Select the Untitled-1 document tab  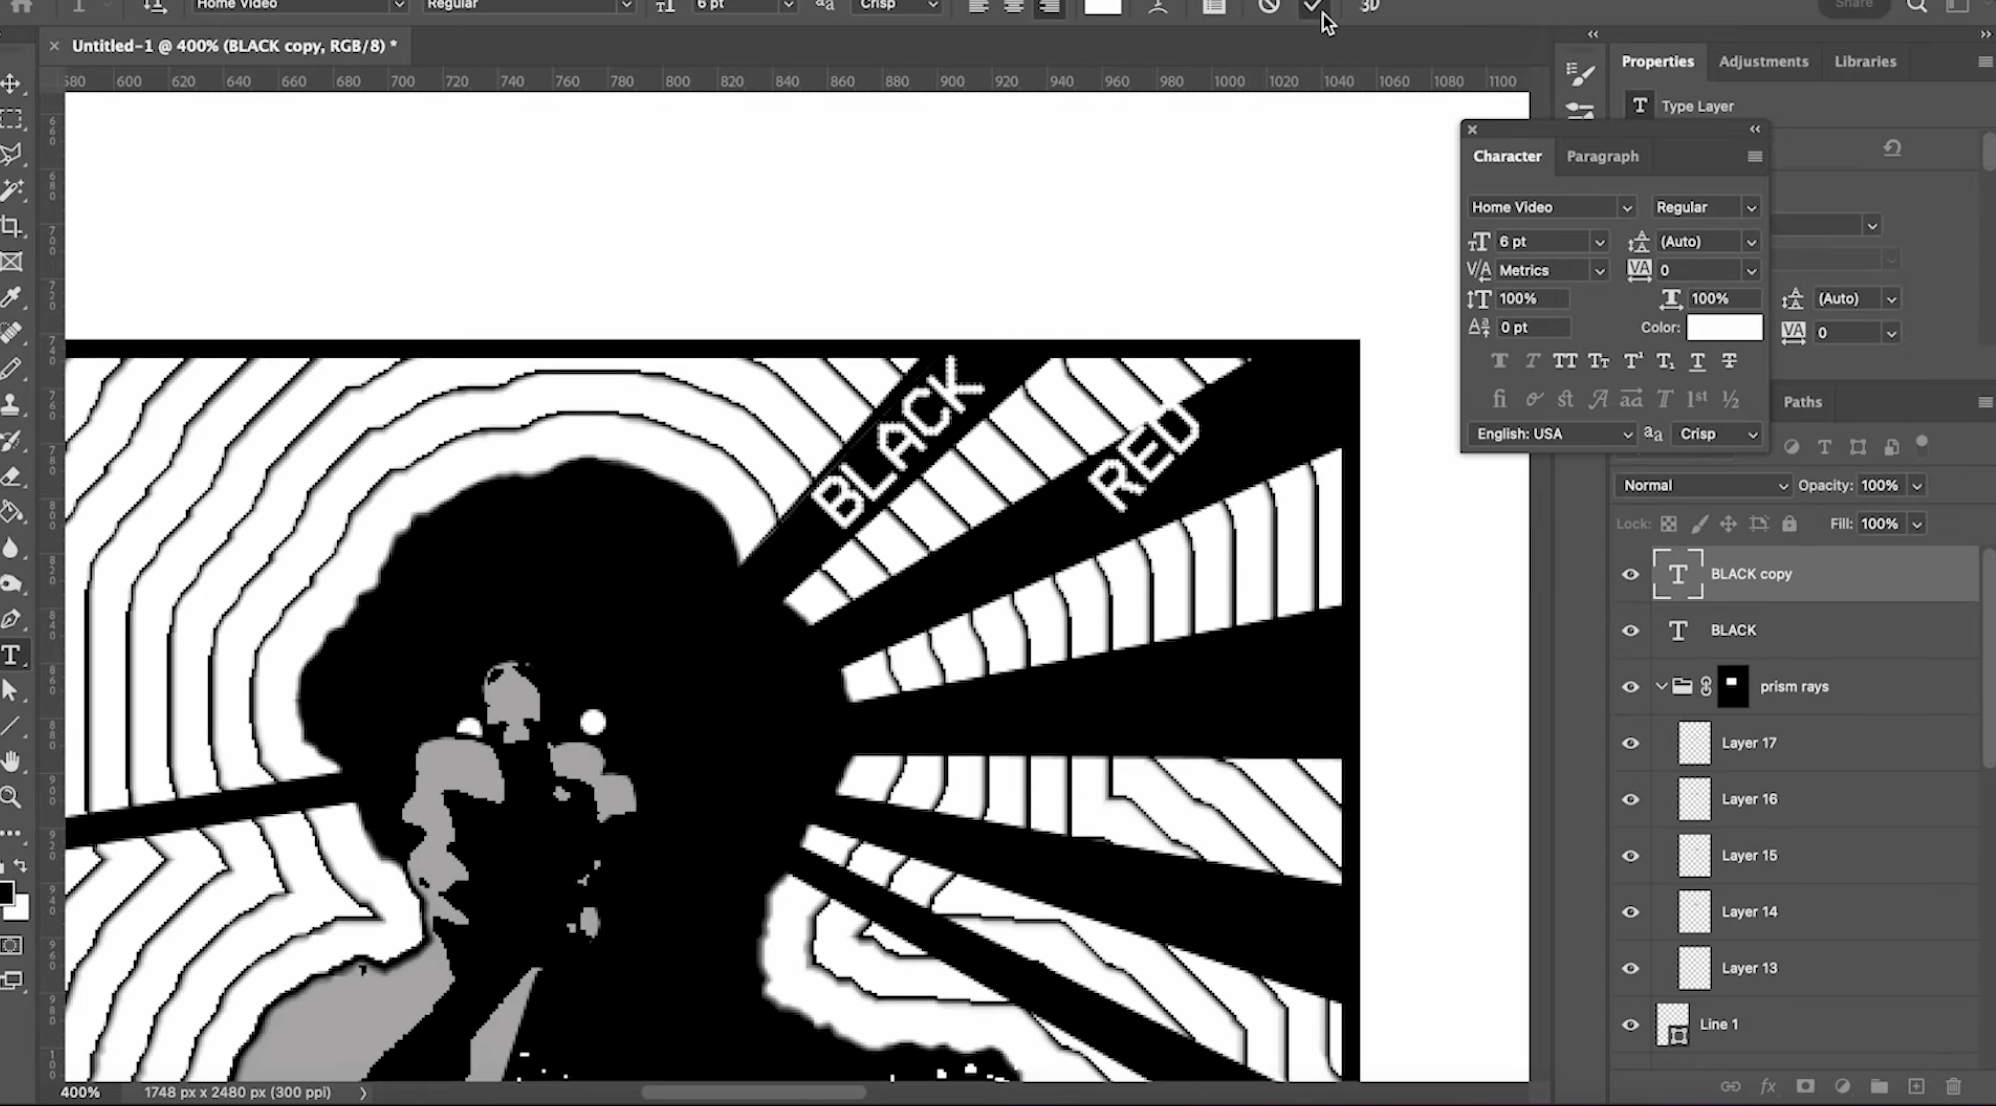[x=234, y=46]
